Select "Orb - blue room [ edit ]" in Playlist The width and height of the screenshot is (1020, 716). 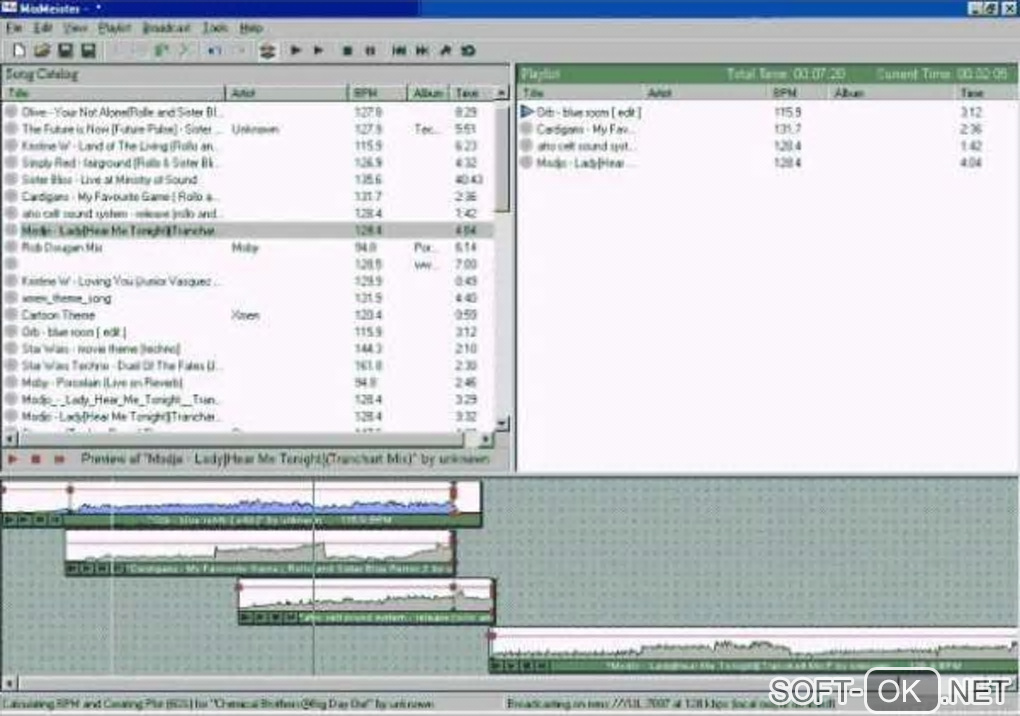766,112
